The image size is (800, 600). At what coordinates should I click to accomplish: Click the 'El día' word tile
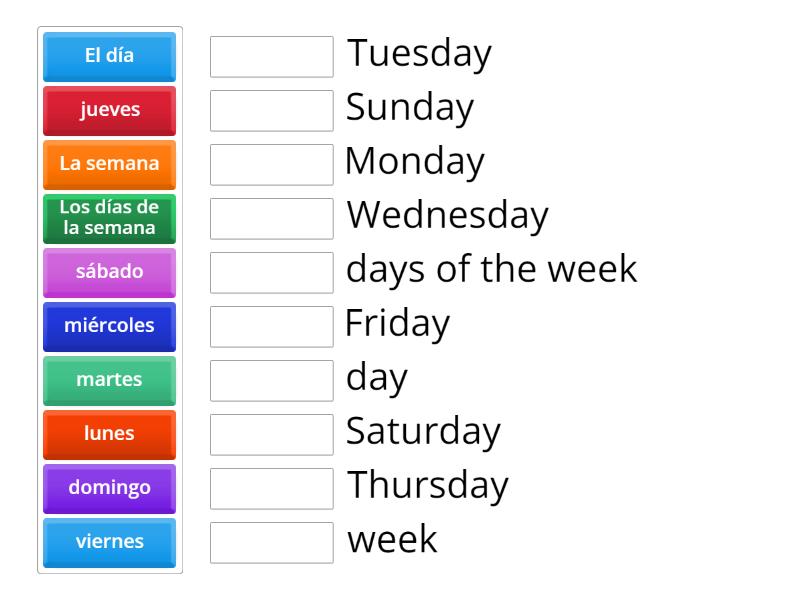(109, 56)
